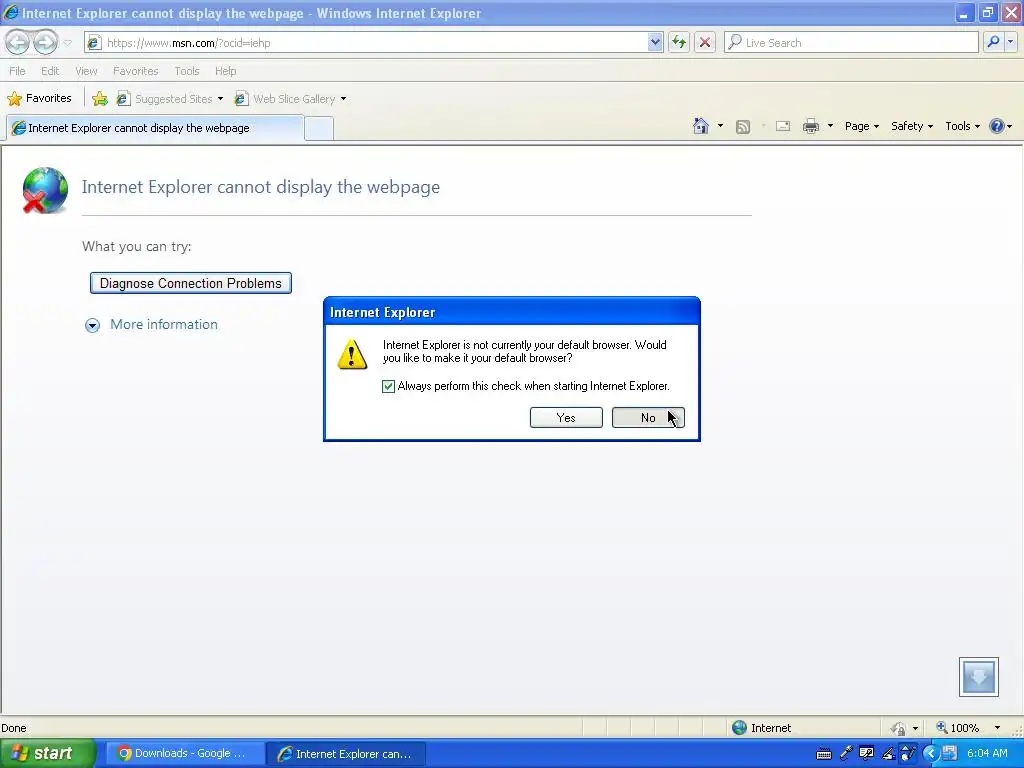Viewport: 1024px width, 768px height.
Task: Open the command bar Tools dropdown
Action: point(962,126)
